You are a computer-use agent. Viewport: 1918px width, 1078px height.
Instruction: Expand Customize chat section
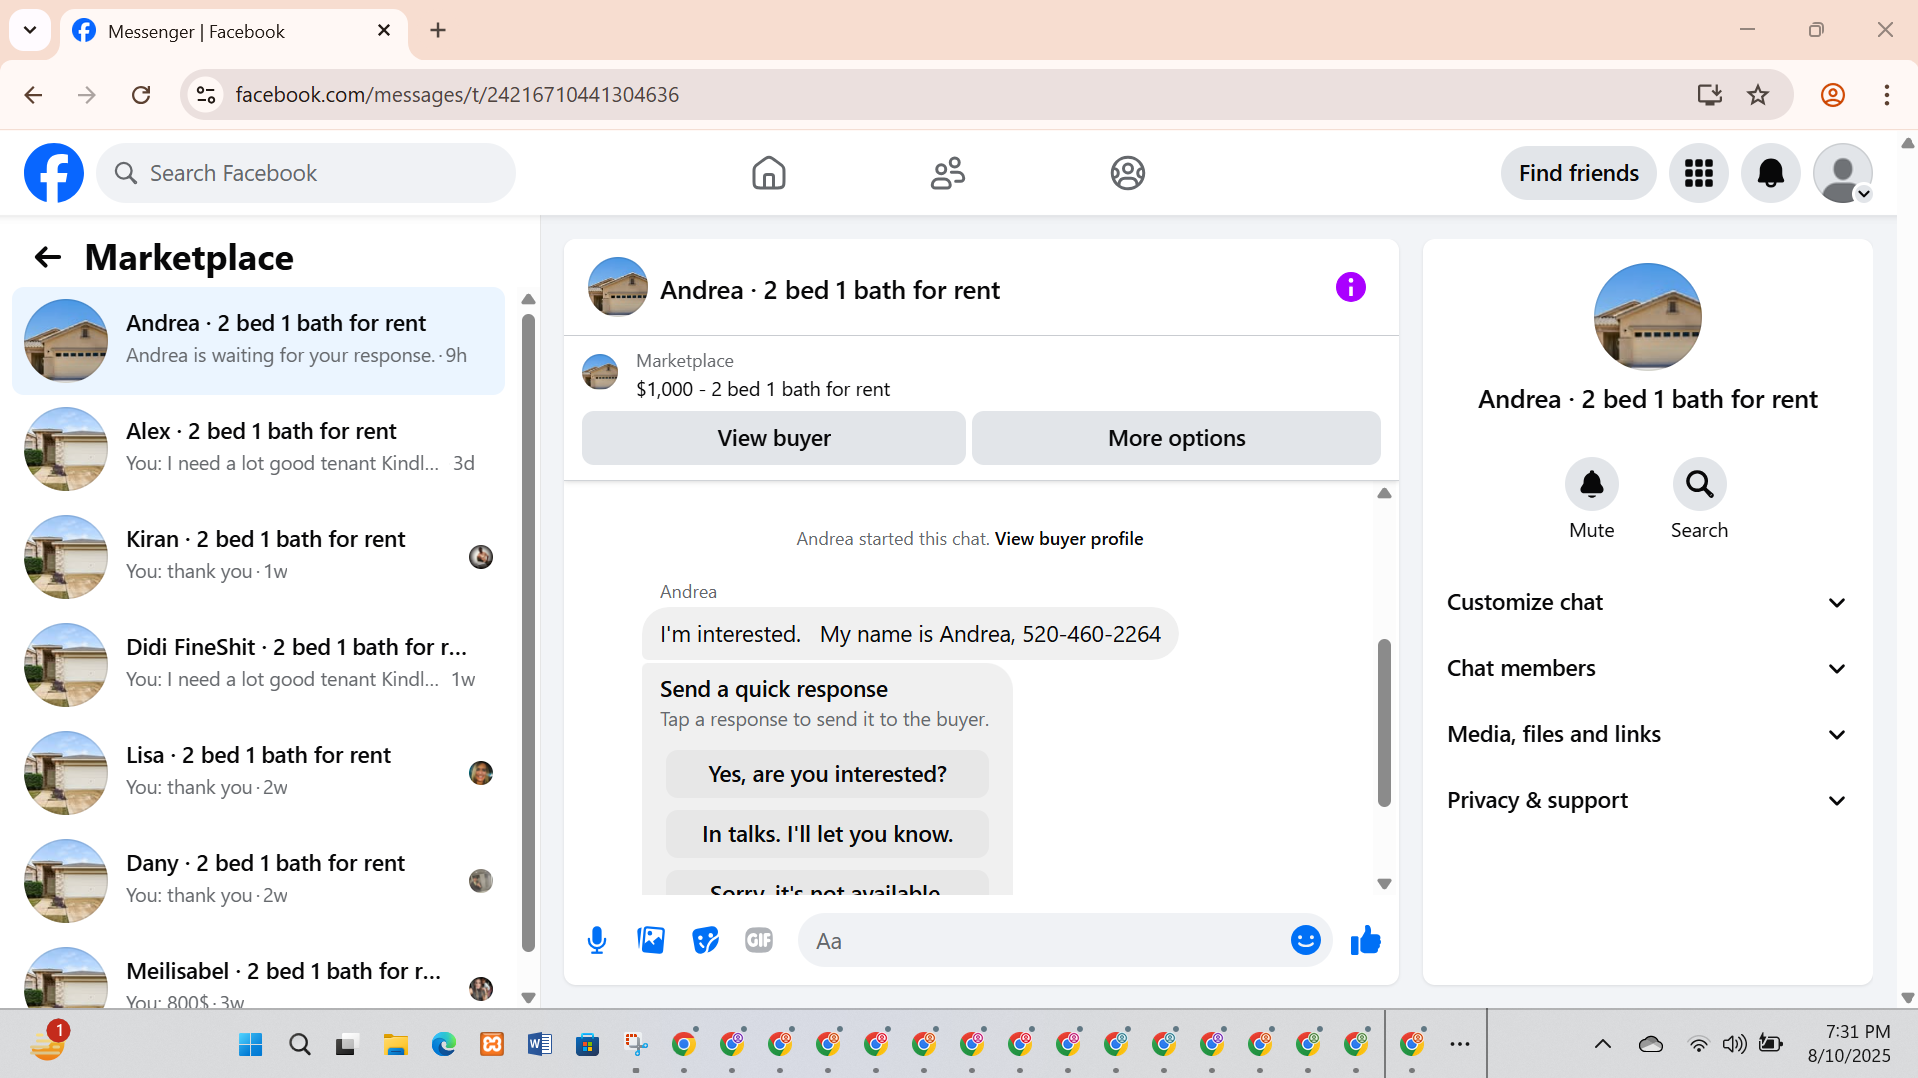coord(1647,602)
